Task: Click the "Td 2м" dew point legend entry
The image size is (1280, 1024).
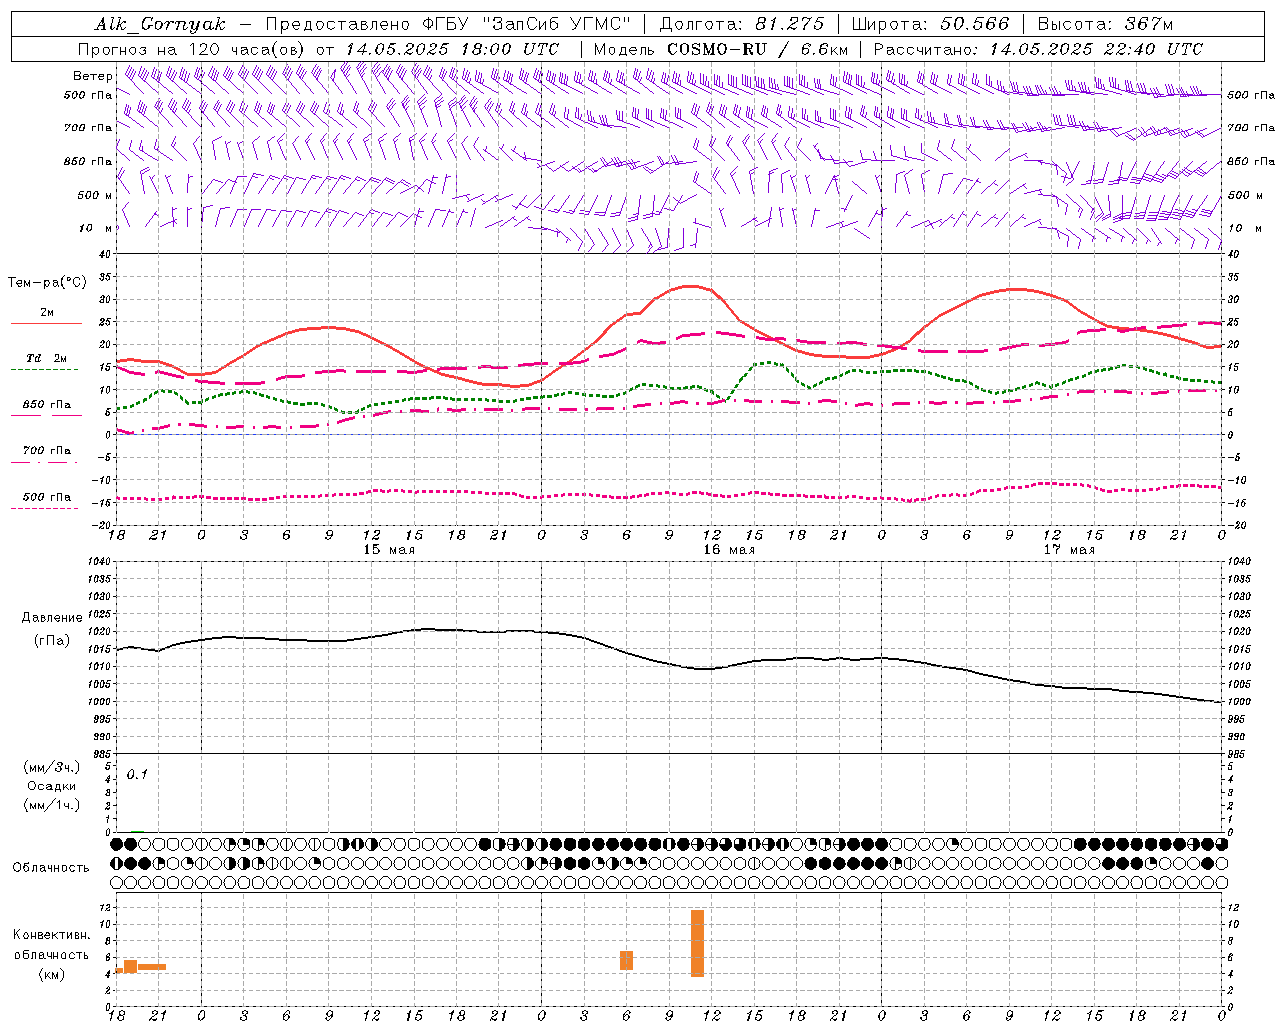Action: (x=46, y=358)
